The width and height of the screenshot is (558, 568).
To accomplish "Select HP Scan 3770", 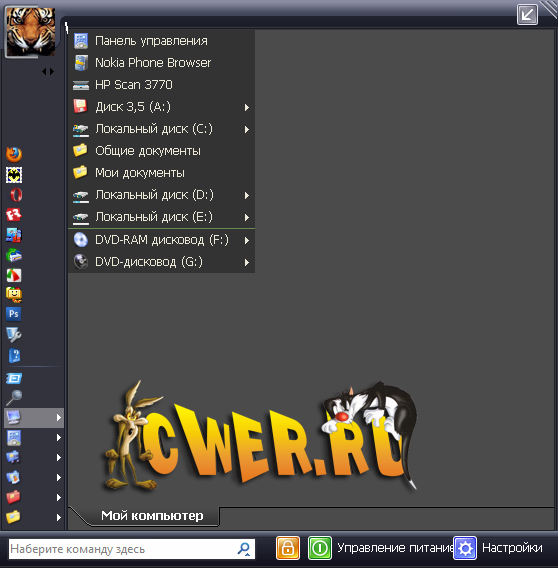I will point(162,85).
